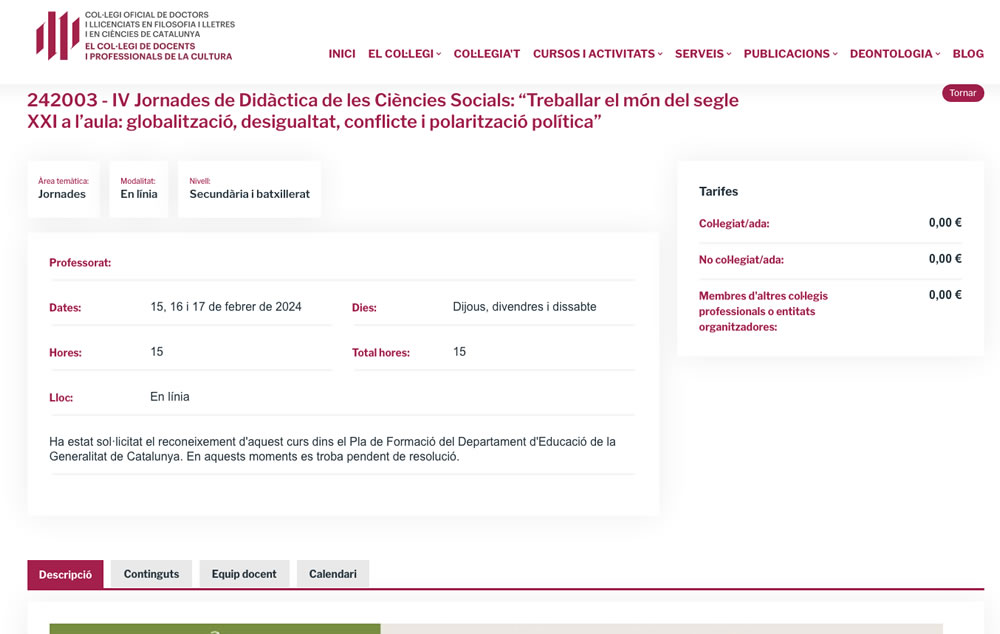Expand the DEONTOLOGIA dropdown menu
1000x634 pixels.
click(x=894, y=54)
